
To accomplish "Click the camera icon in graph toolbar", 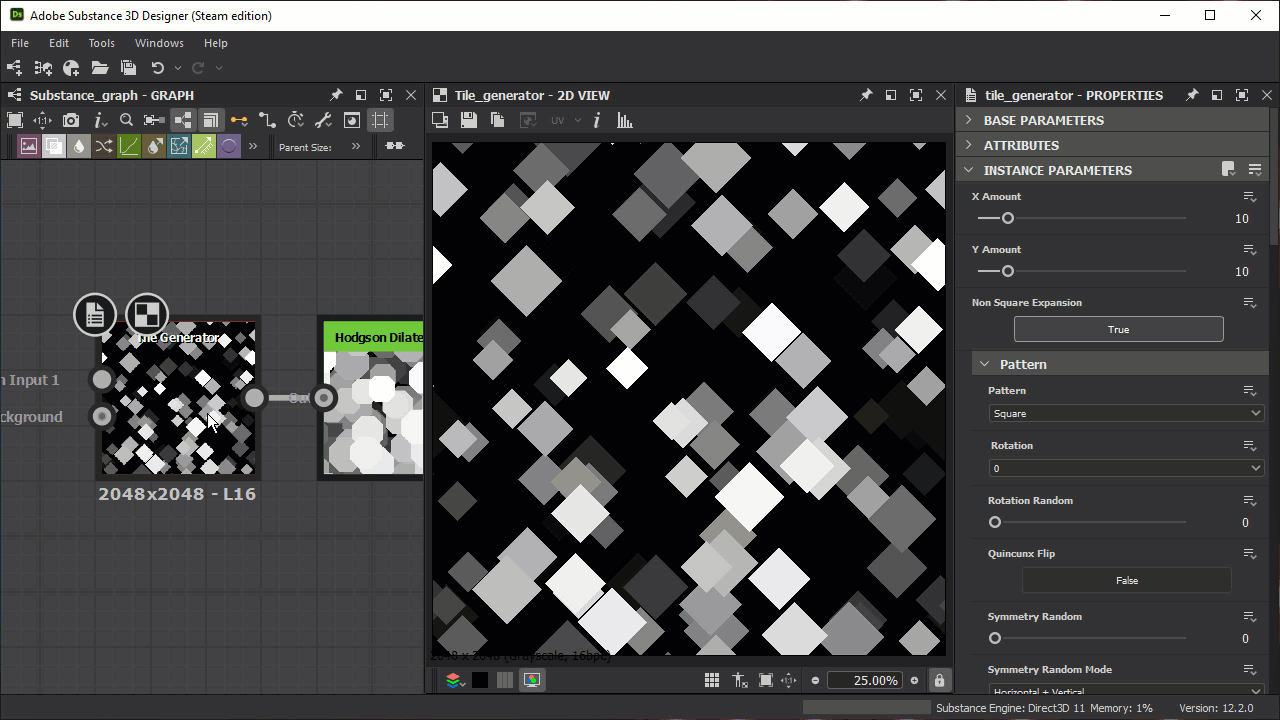I will pos(70,120).
